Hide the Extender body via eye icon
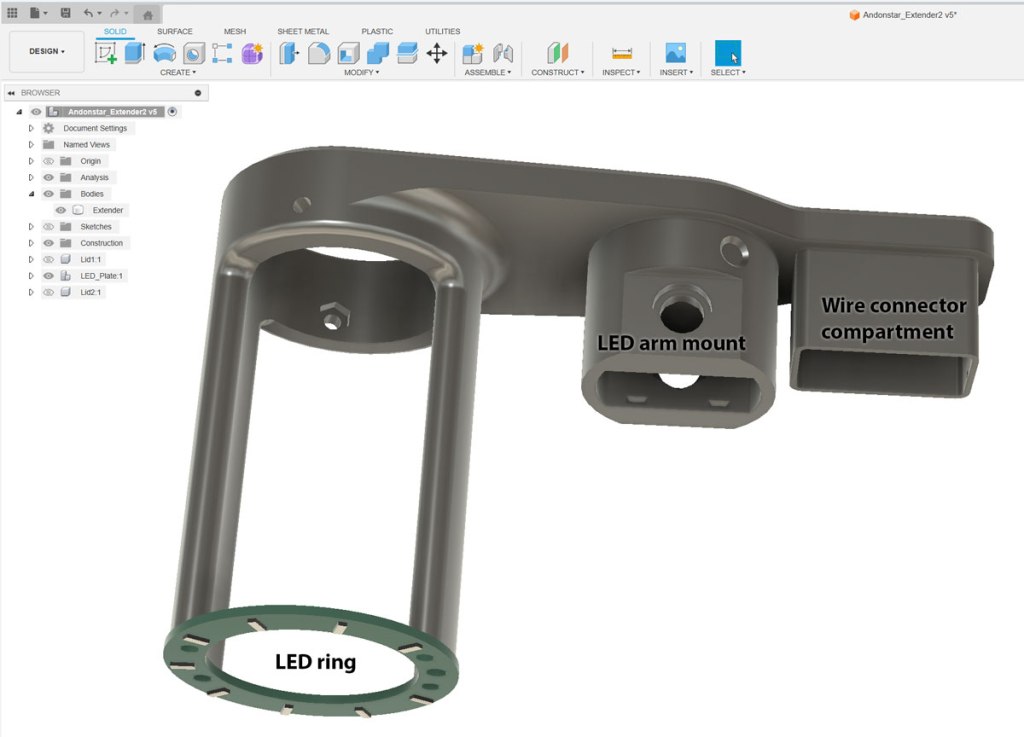Image resolution: width=1024 pixels, height=737 pixels. pyautogui.click(x=61, y=210)
